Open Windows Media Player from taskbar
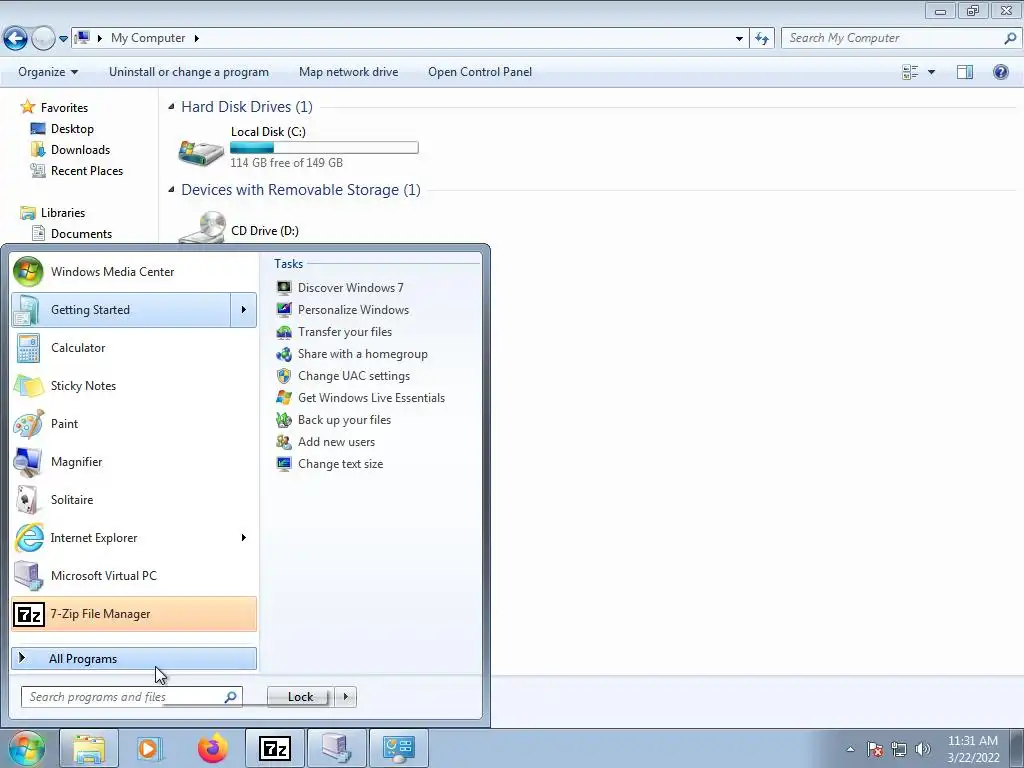 (149, 748)
